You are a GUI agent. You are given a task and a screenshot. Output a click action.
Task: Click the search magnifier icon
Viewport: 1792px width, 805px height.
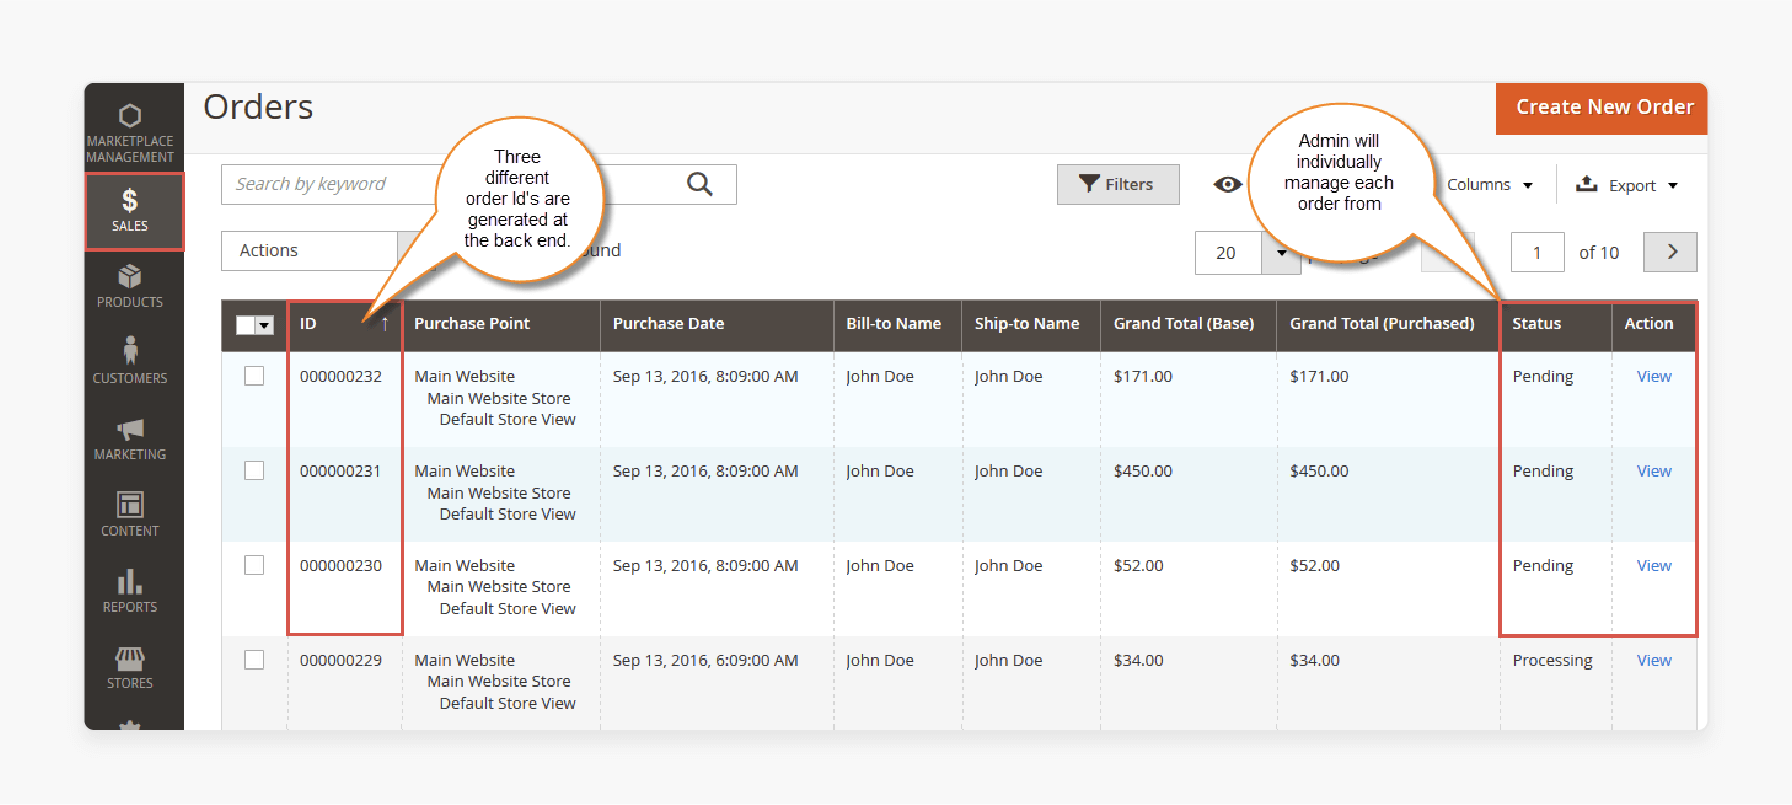pyautogui.click(x=700, y=184)
